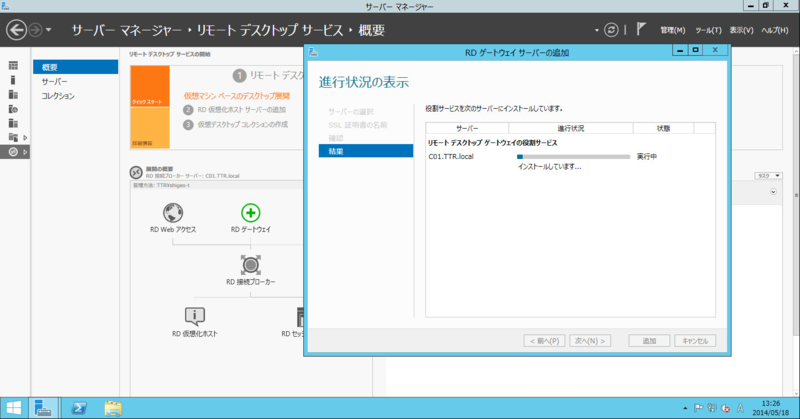Click the C01.TTR.local server name in results
The image size is (800, 419).
(x=451, y=157)
